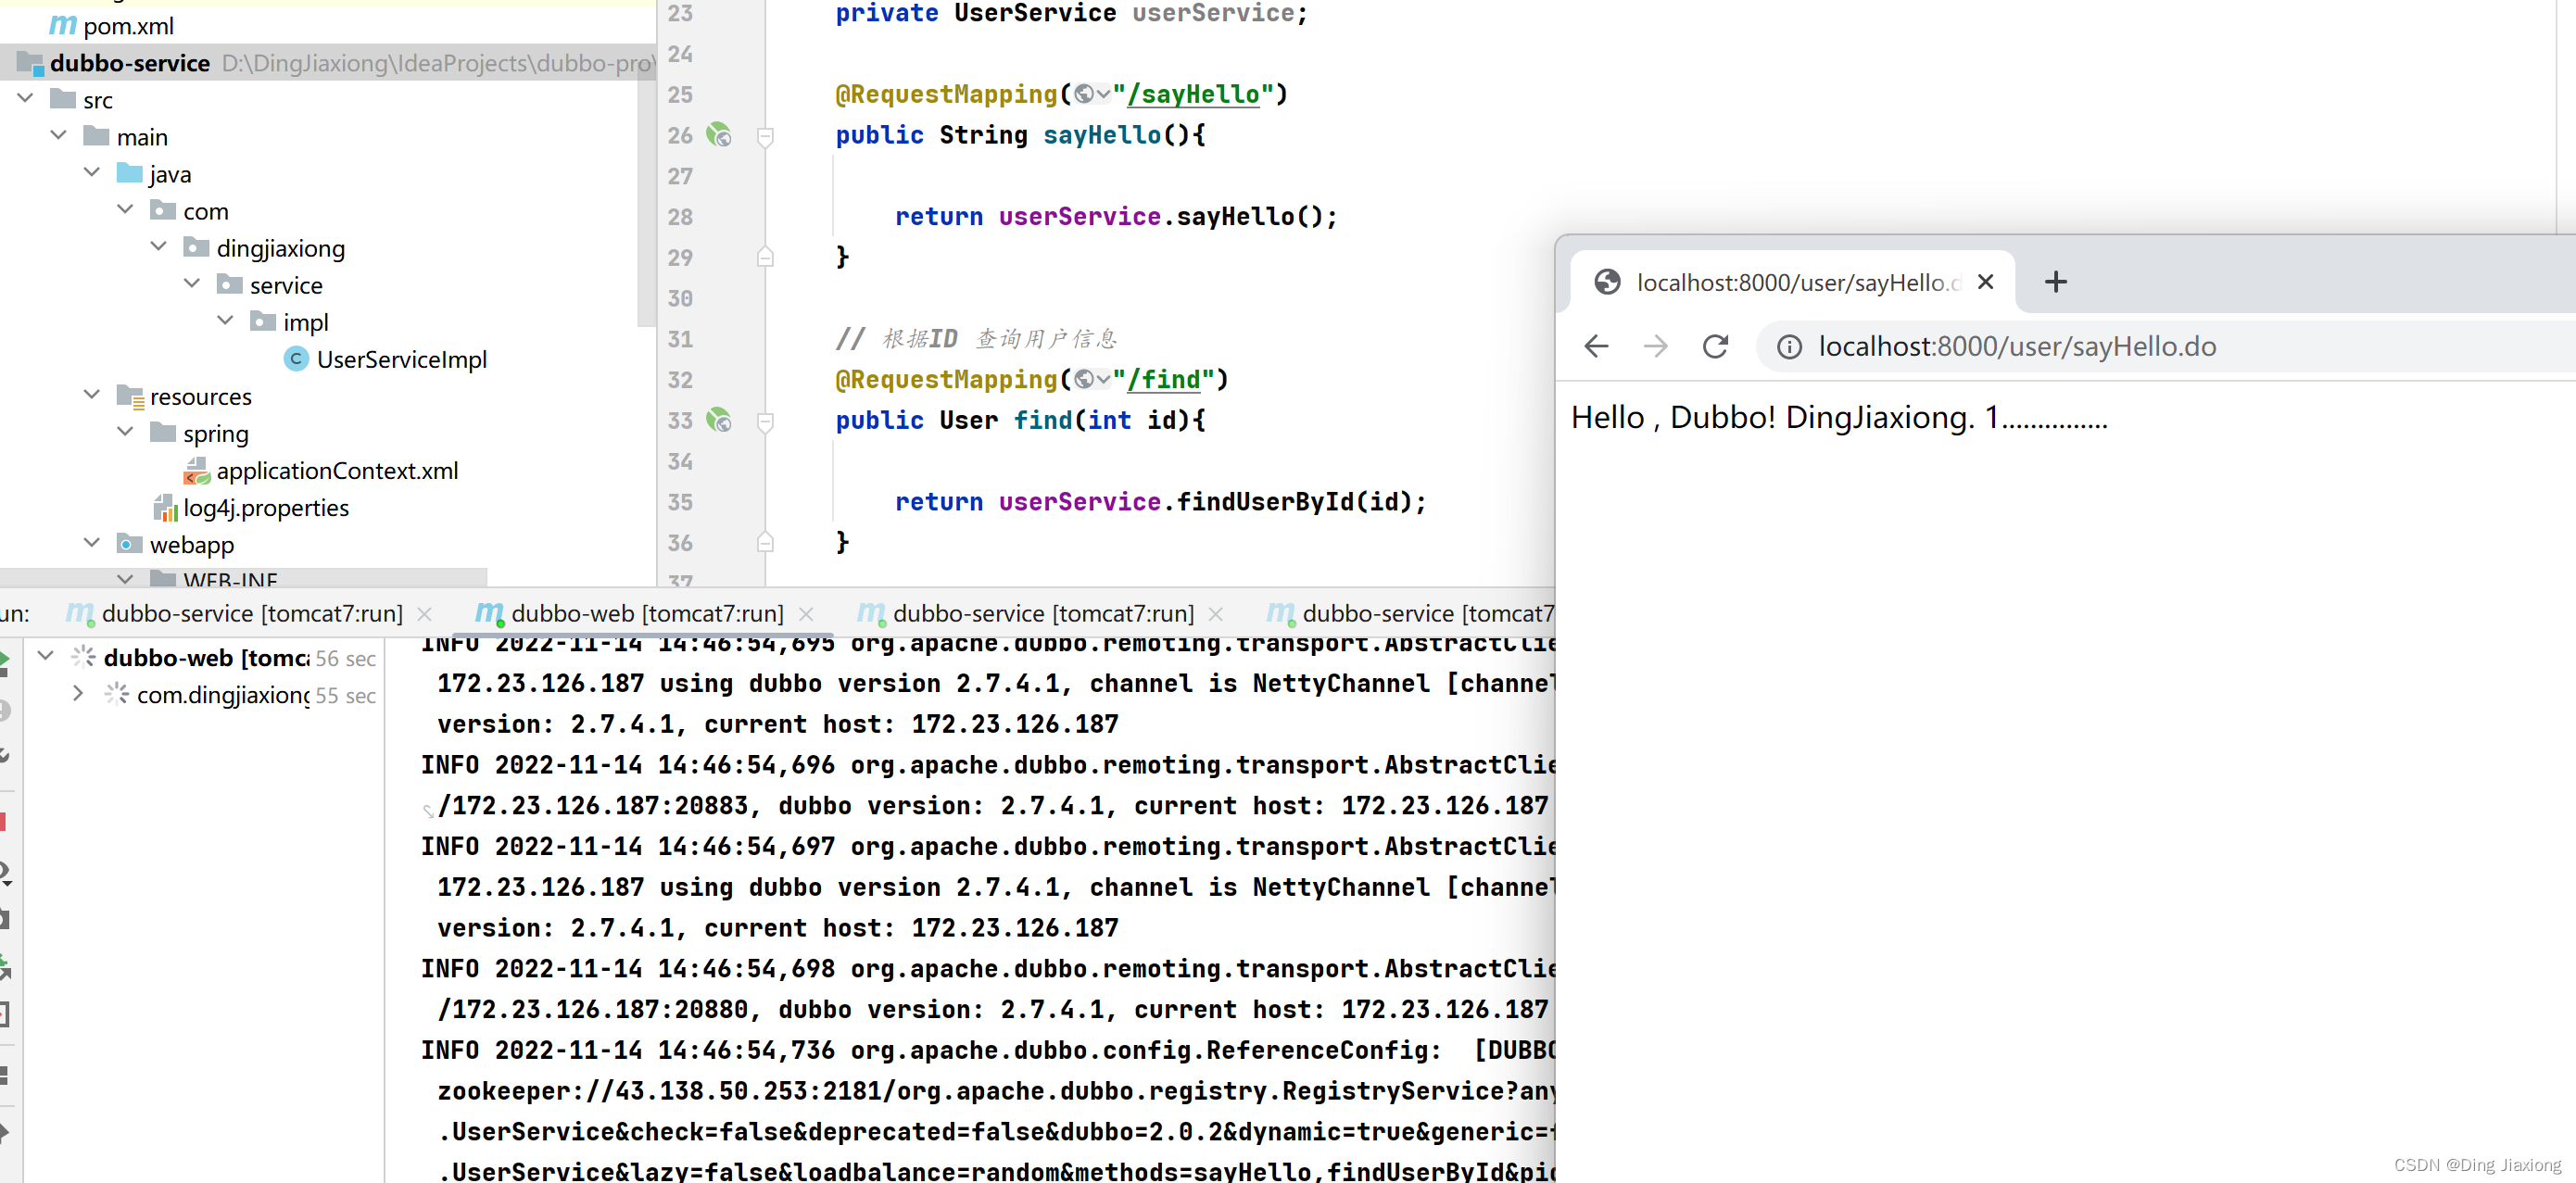Collapse the dubbo-web run tree node
Screen dimensions: 2576x1183
(45, 656)
